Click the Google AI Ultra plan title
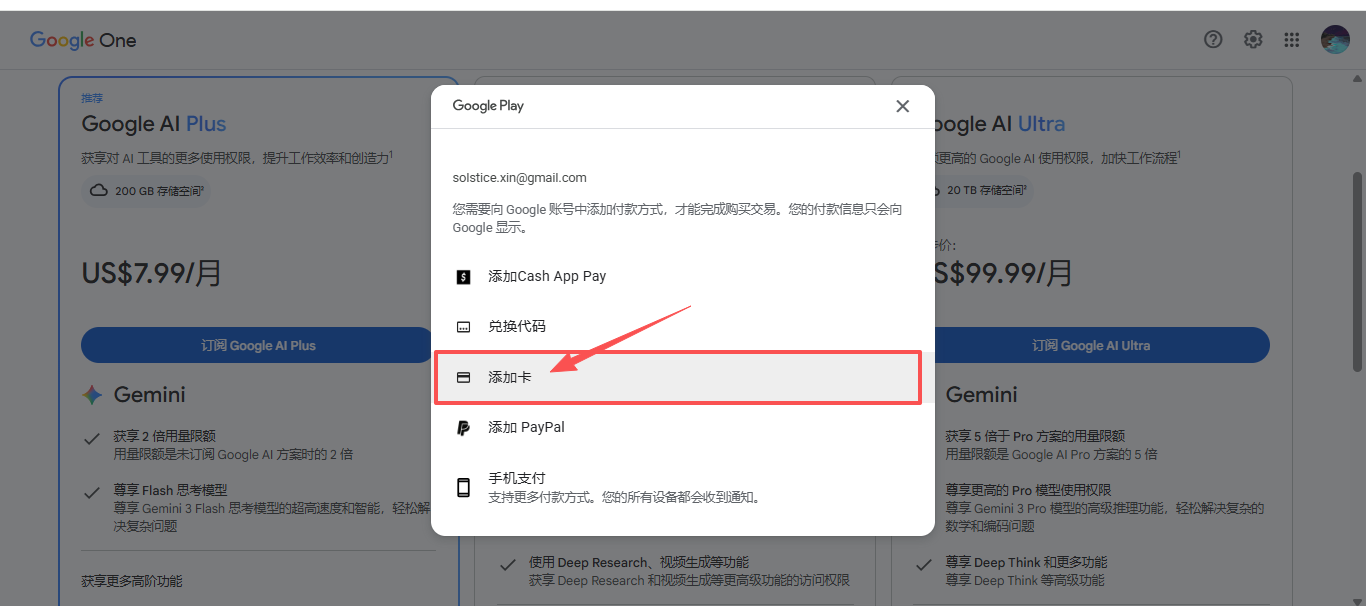This screenshot has height=606, width=1366. tap(999, 124)
